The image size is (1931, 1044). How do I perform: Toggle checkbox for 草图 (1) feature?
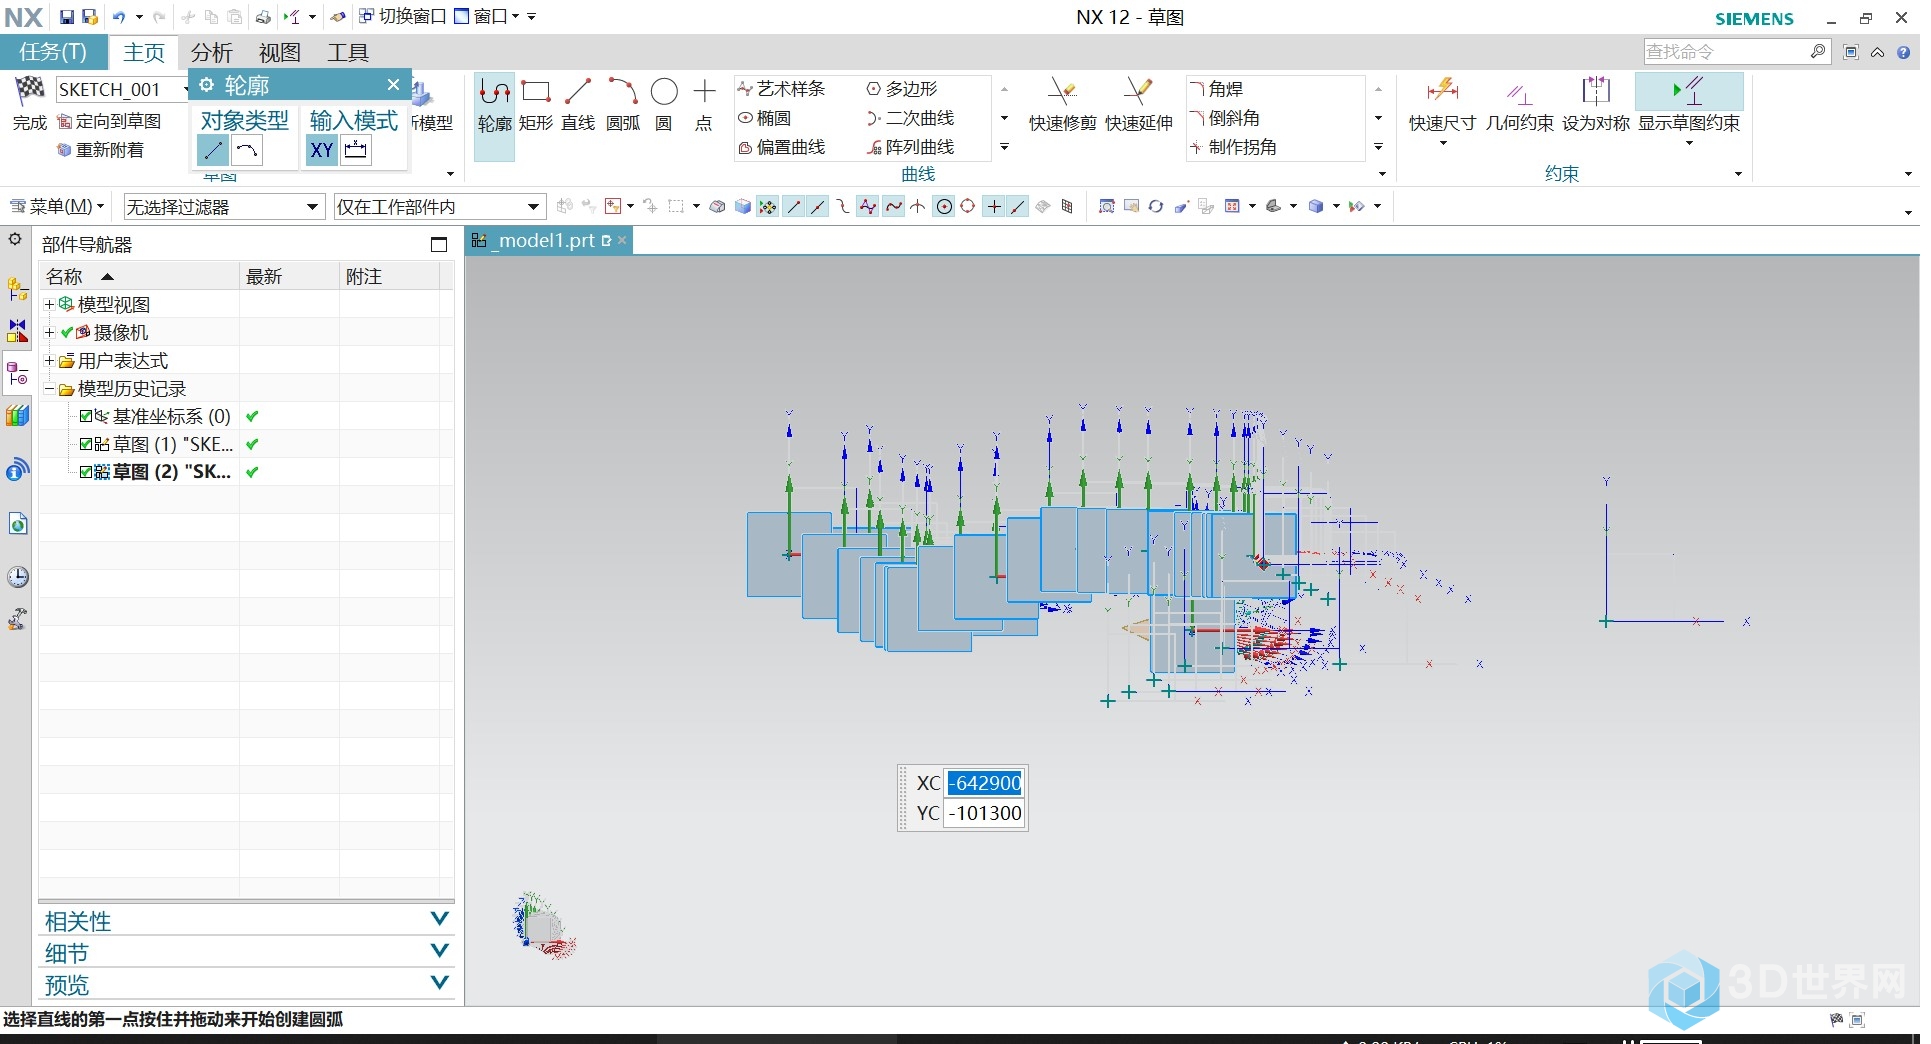(x=86, y=444)
